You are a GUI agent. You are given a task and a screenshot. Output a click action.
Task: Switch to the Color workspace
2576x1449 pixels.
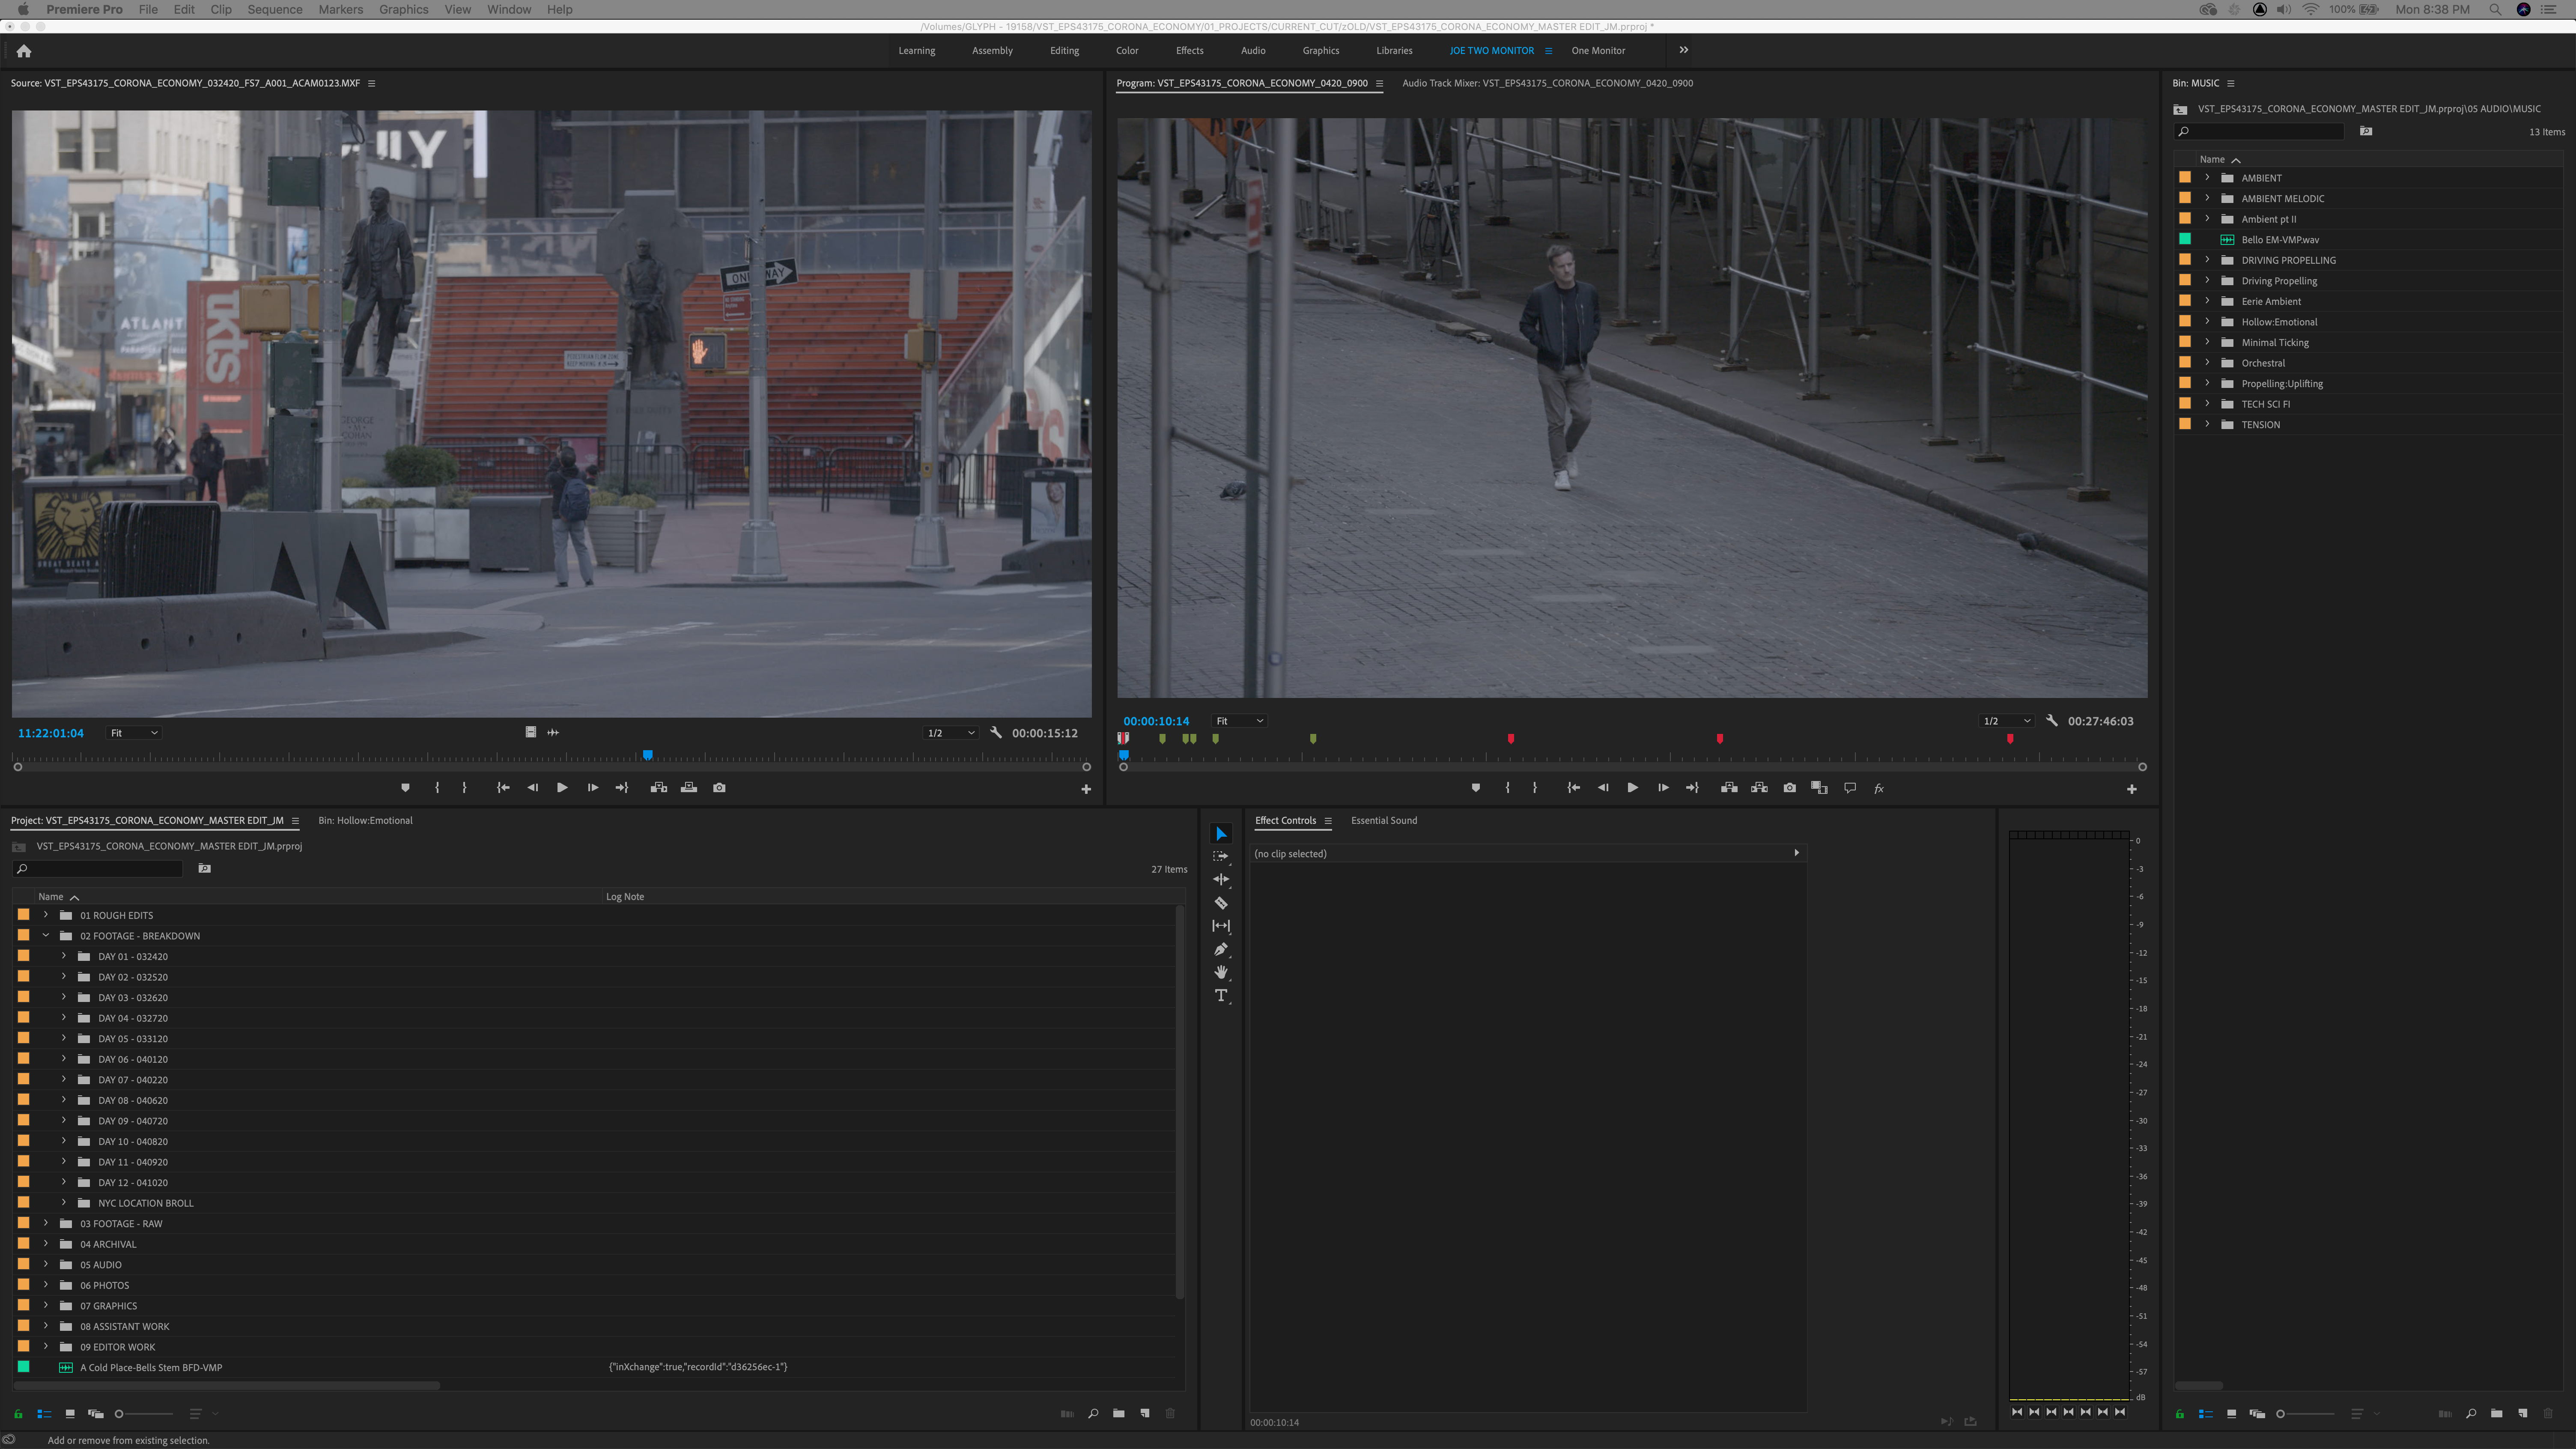[1127, 51]
